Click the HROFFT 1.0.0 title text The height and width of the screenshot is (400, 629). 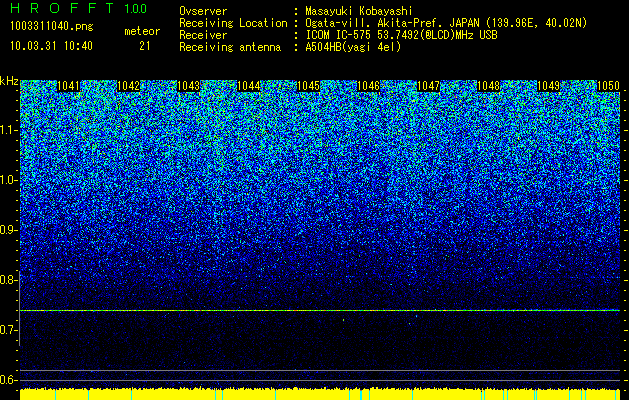tap(79, 8)
